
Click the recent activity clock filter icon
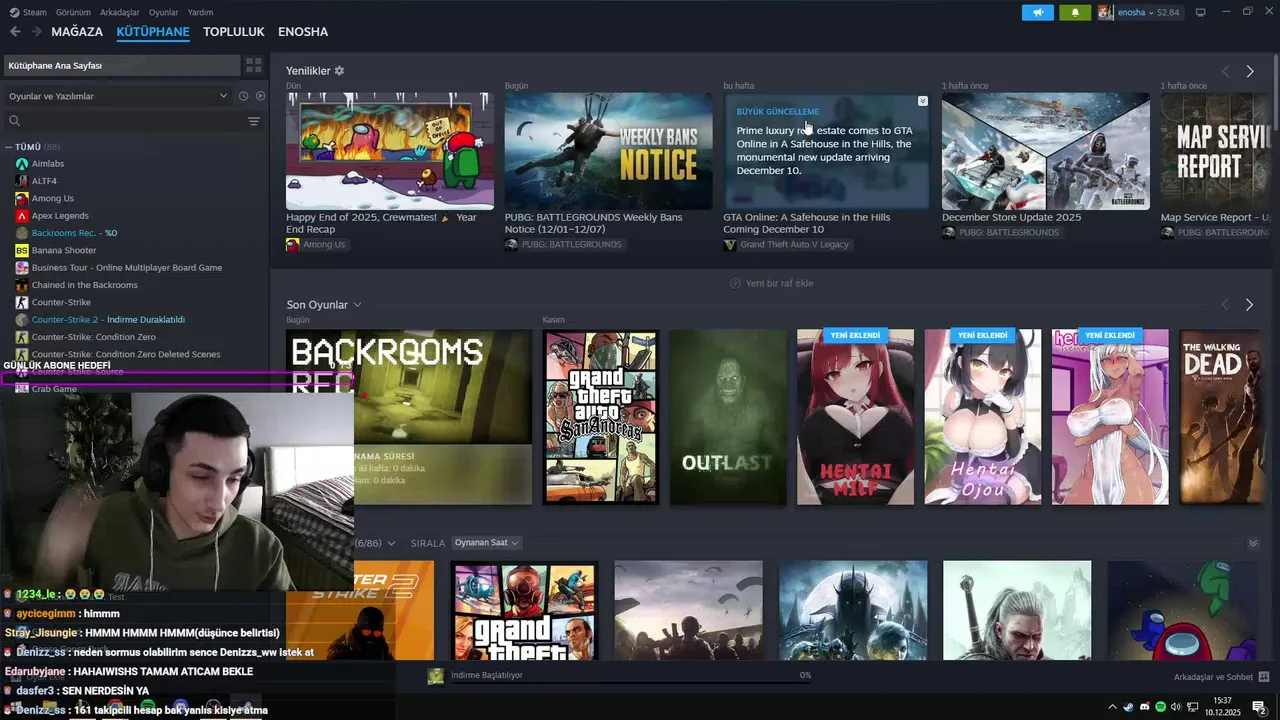pyautogui.click(x=243, y=96)
